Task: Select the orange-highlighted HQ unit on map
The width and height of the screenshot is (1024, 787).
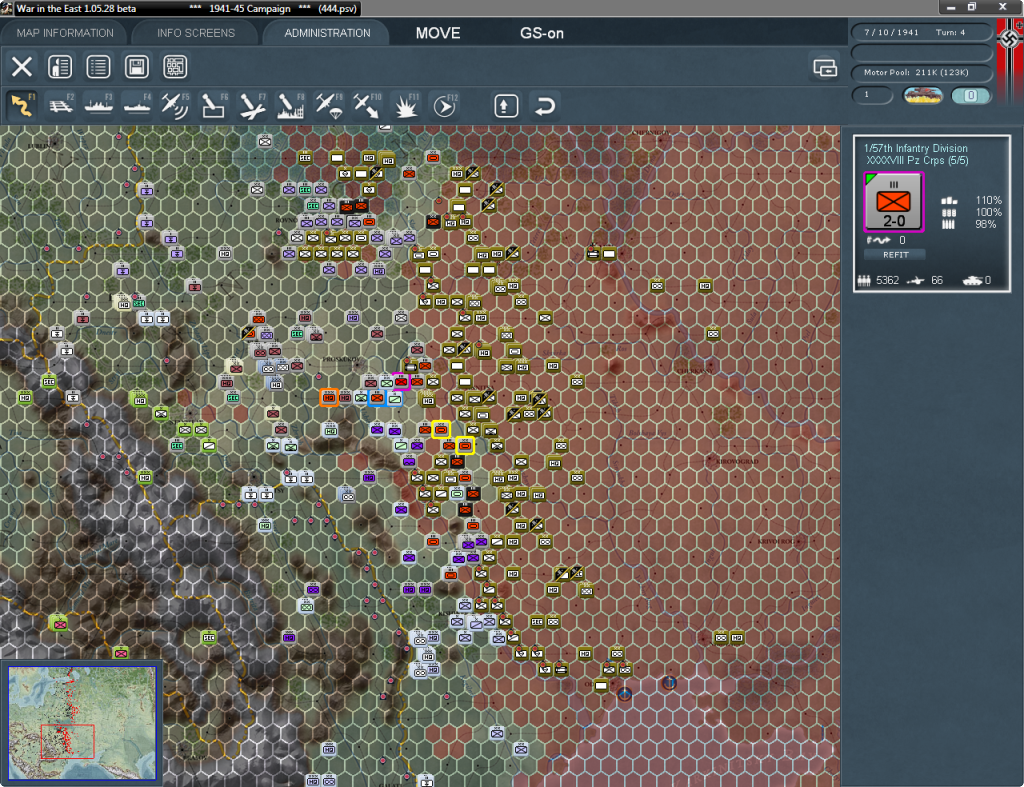Action: [x=329, y=397]
